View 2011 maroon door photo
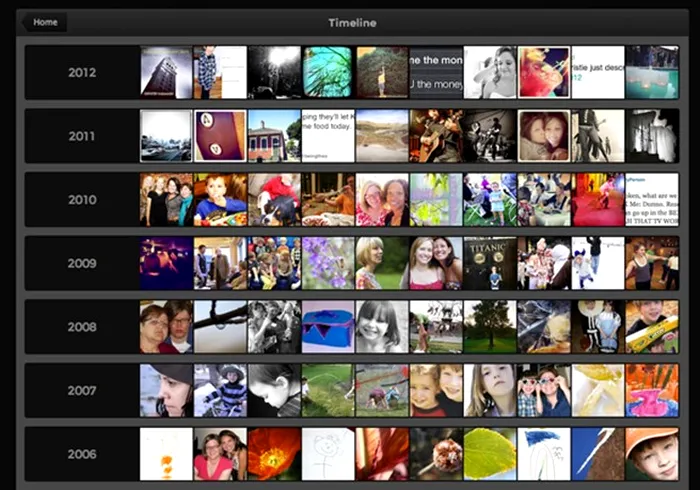This screenshot has width=700, height=490. point(220,136)
